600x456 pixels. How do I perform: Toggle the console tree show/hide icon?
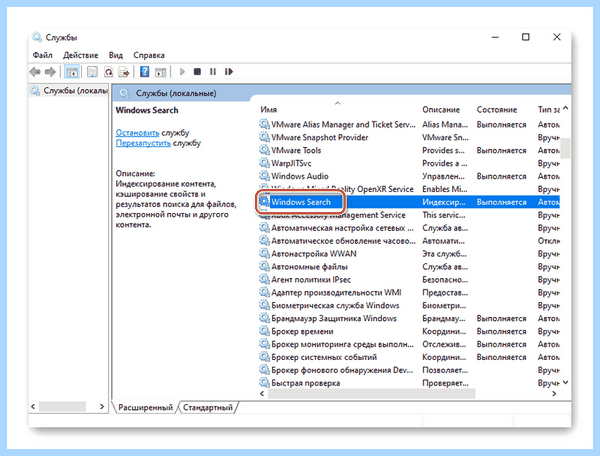(x=72, y=72)
